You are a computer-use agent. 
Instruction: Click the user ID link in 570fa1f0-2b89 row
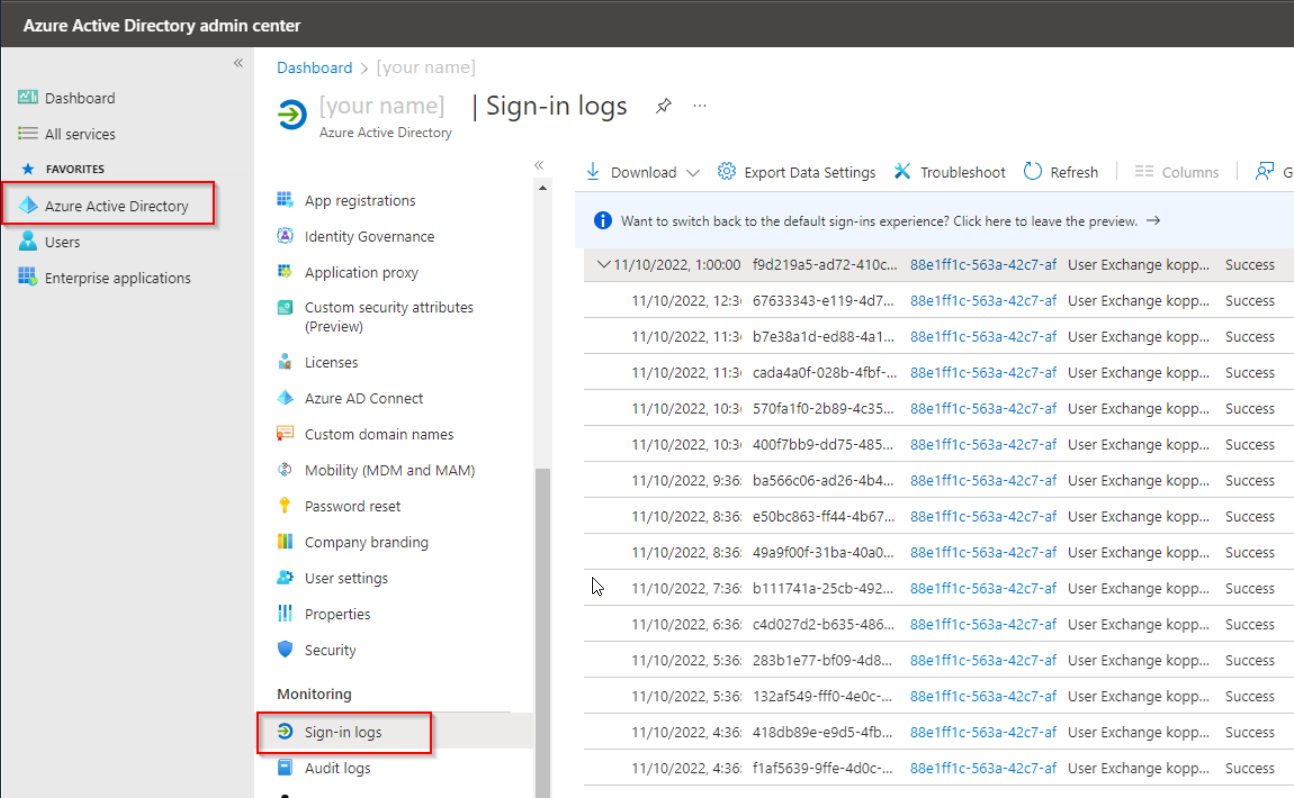[x=983, y=409]
